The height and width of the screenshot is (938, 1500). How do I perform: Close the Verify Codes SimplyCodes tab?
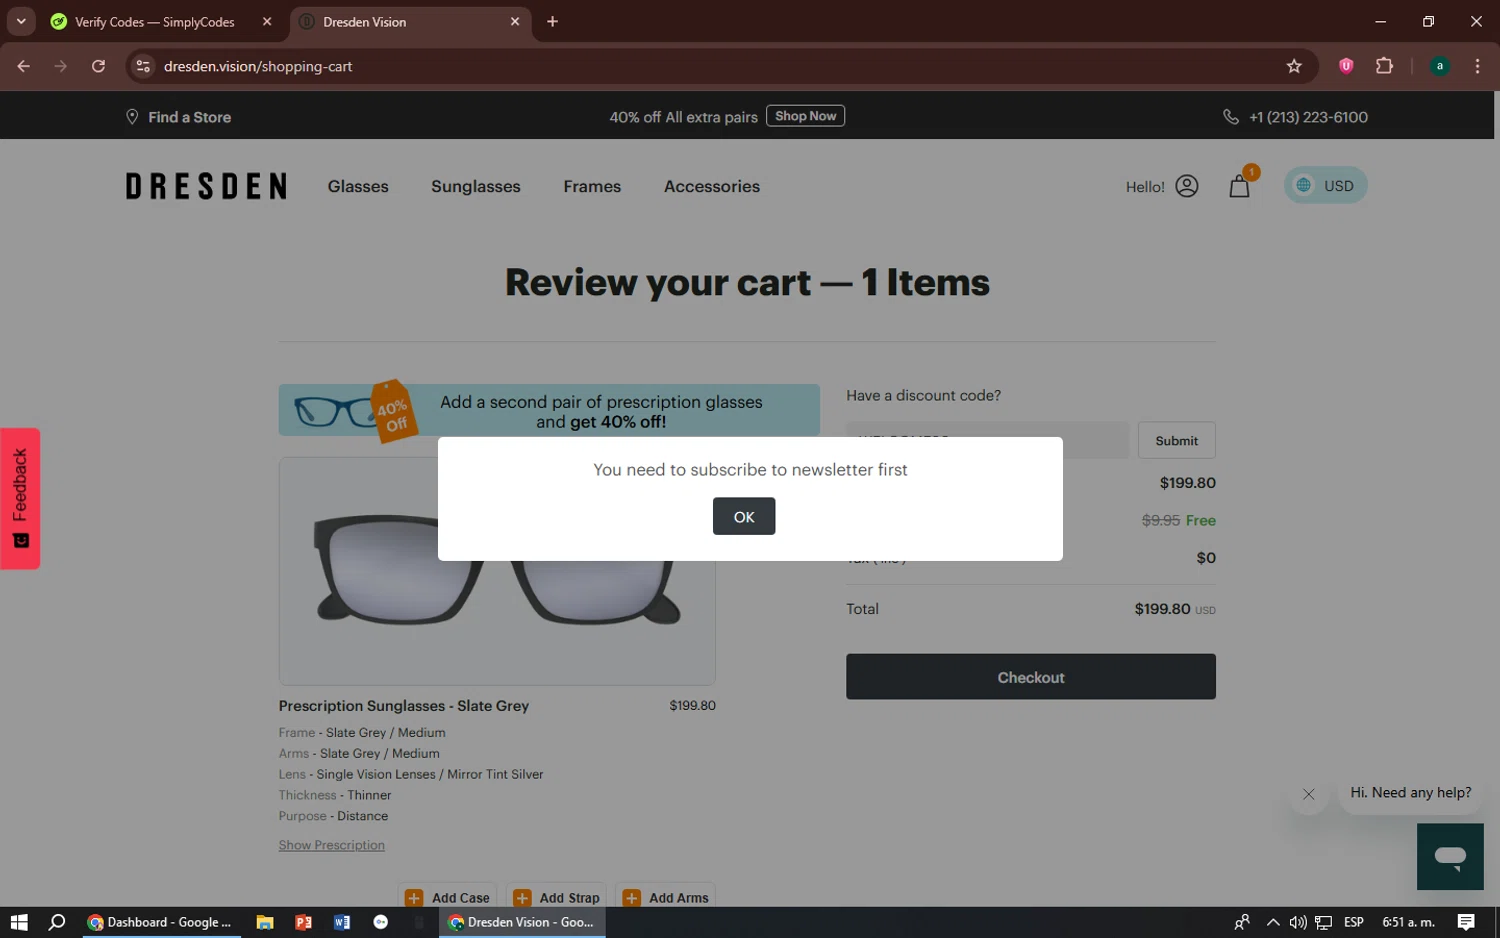click(x=267, y=22)
